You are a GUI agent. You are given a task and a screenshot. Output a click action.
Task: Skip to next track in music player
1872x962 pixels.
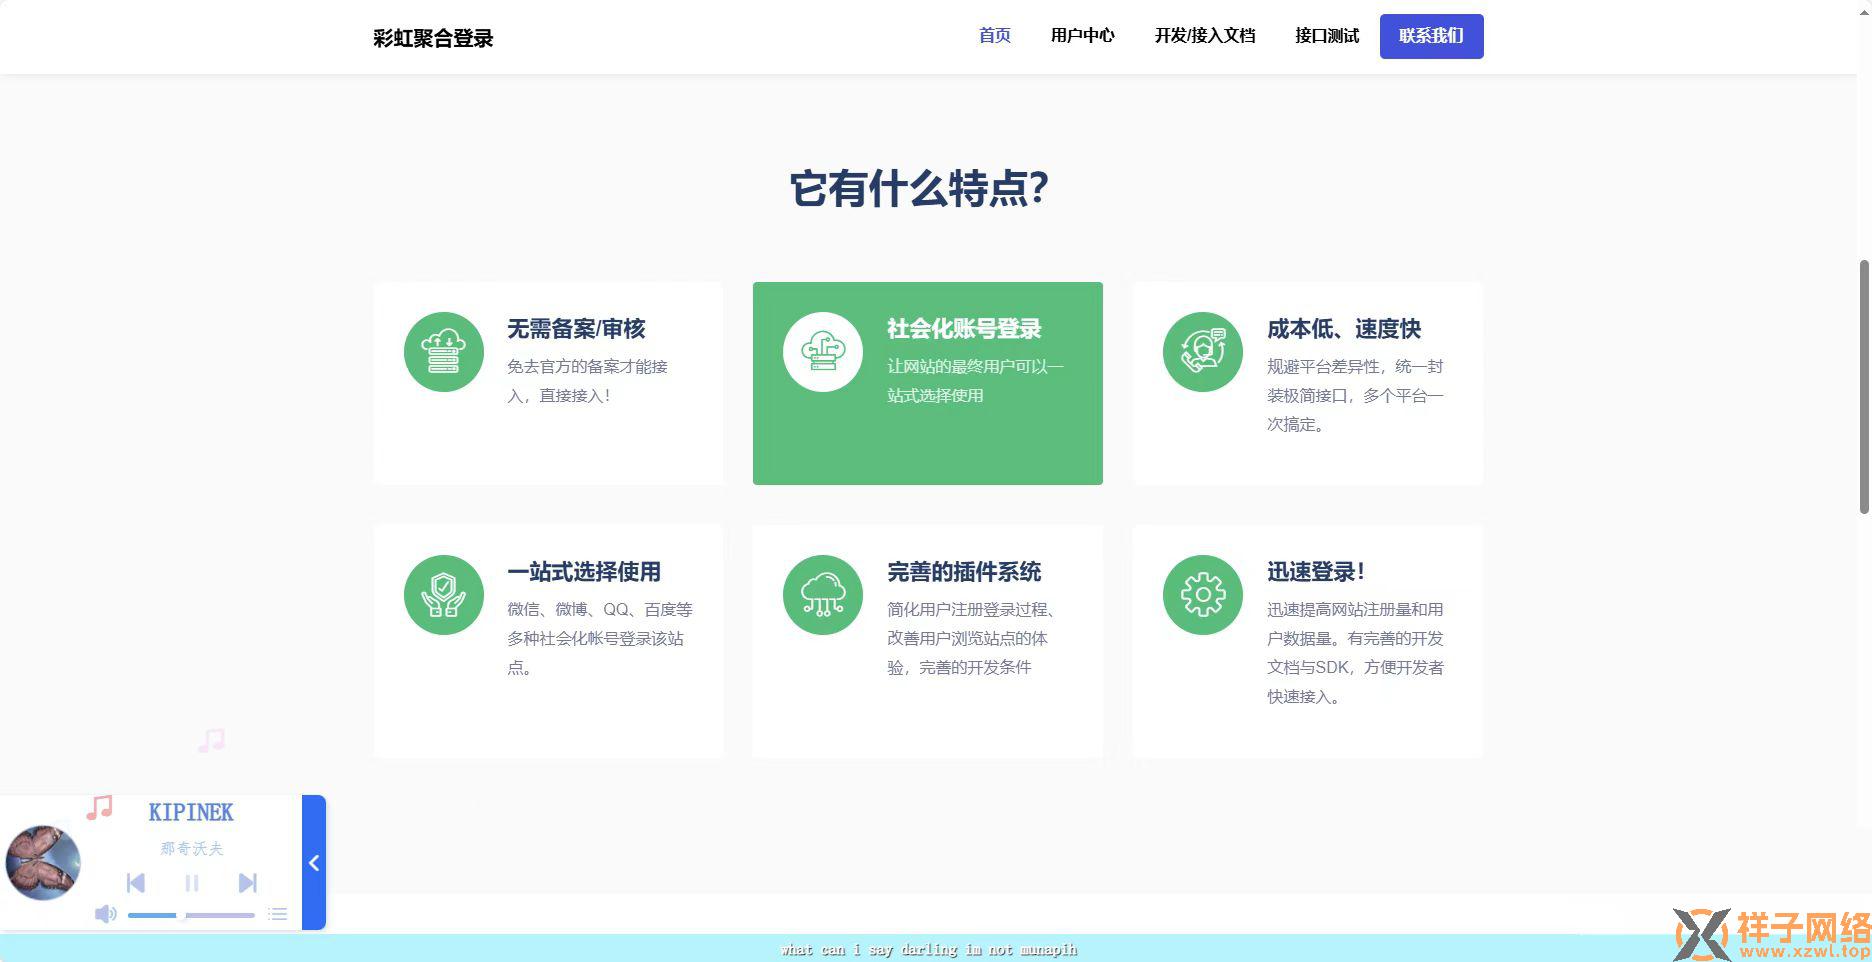pyautogui.click(x=248, y=883)
